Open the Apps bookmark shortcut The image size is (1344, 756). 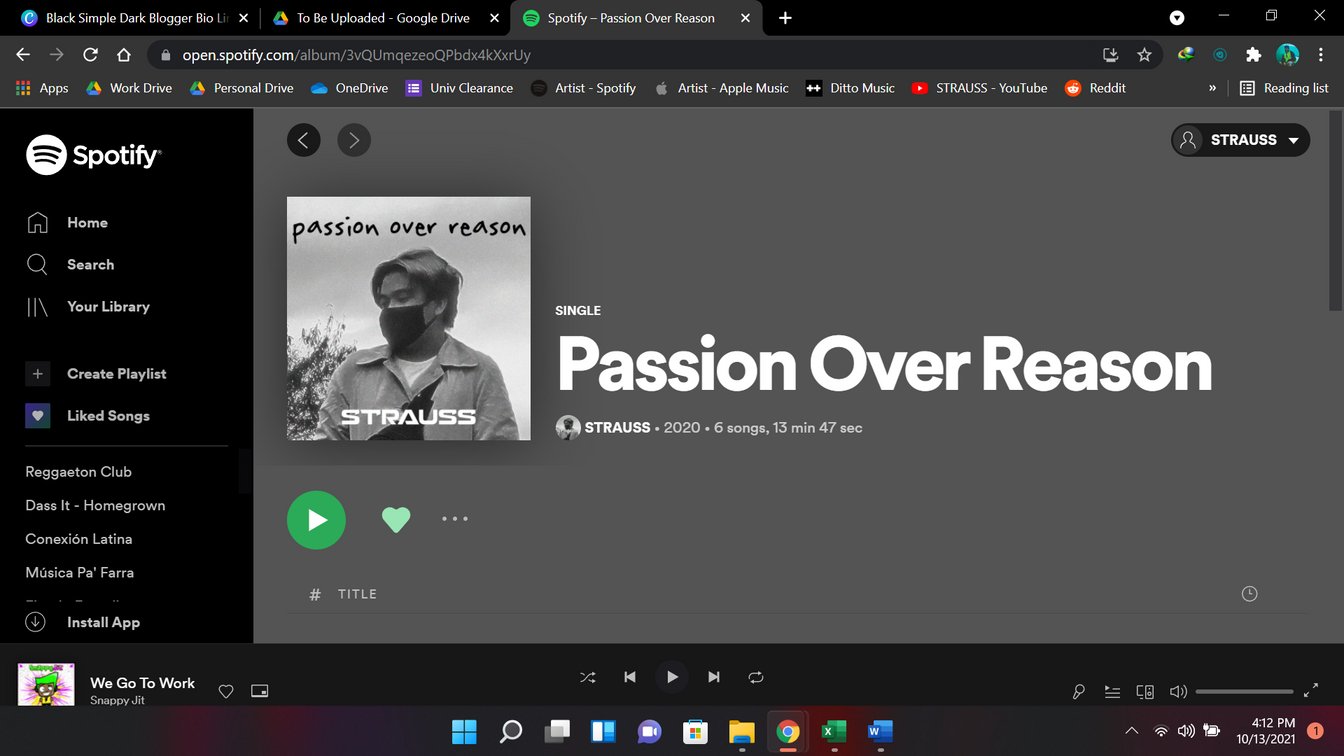43,88
